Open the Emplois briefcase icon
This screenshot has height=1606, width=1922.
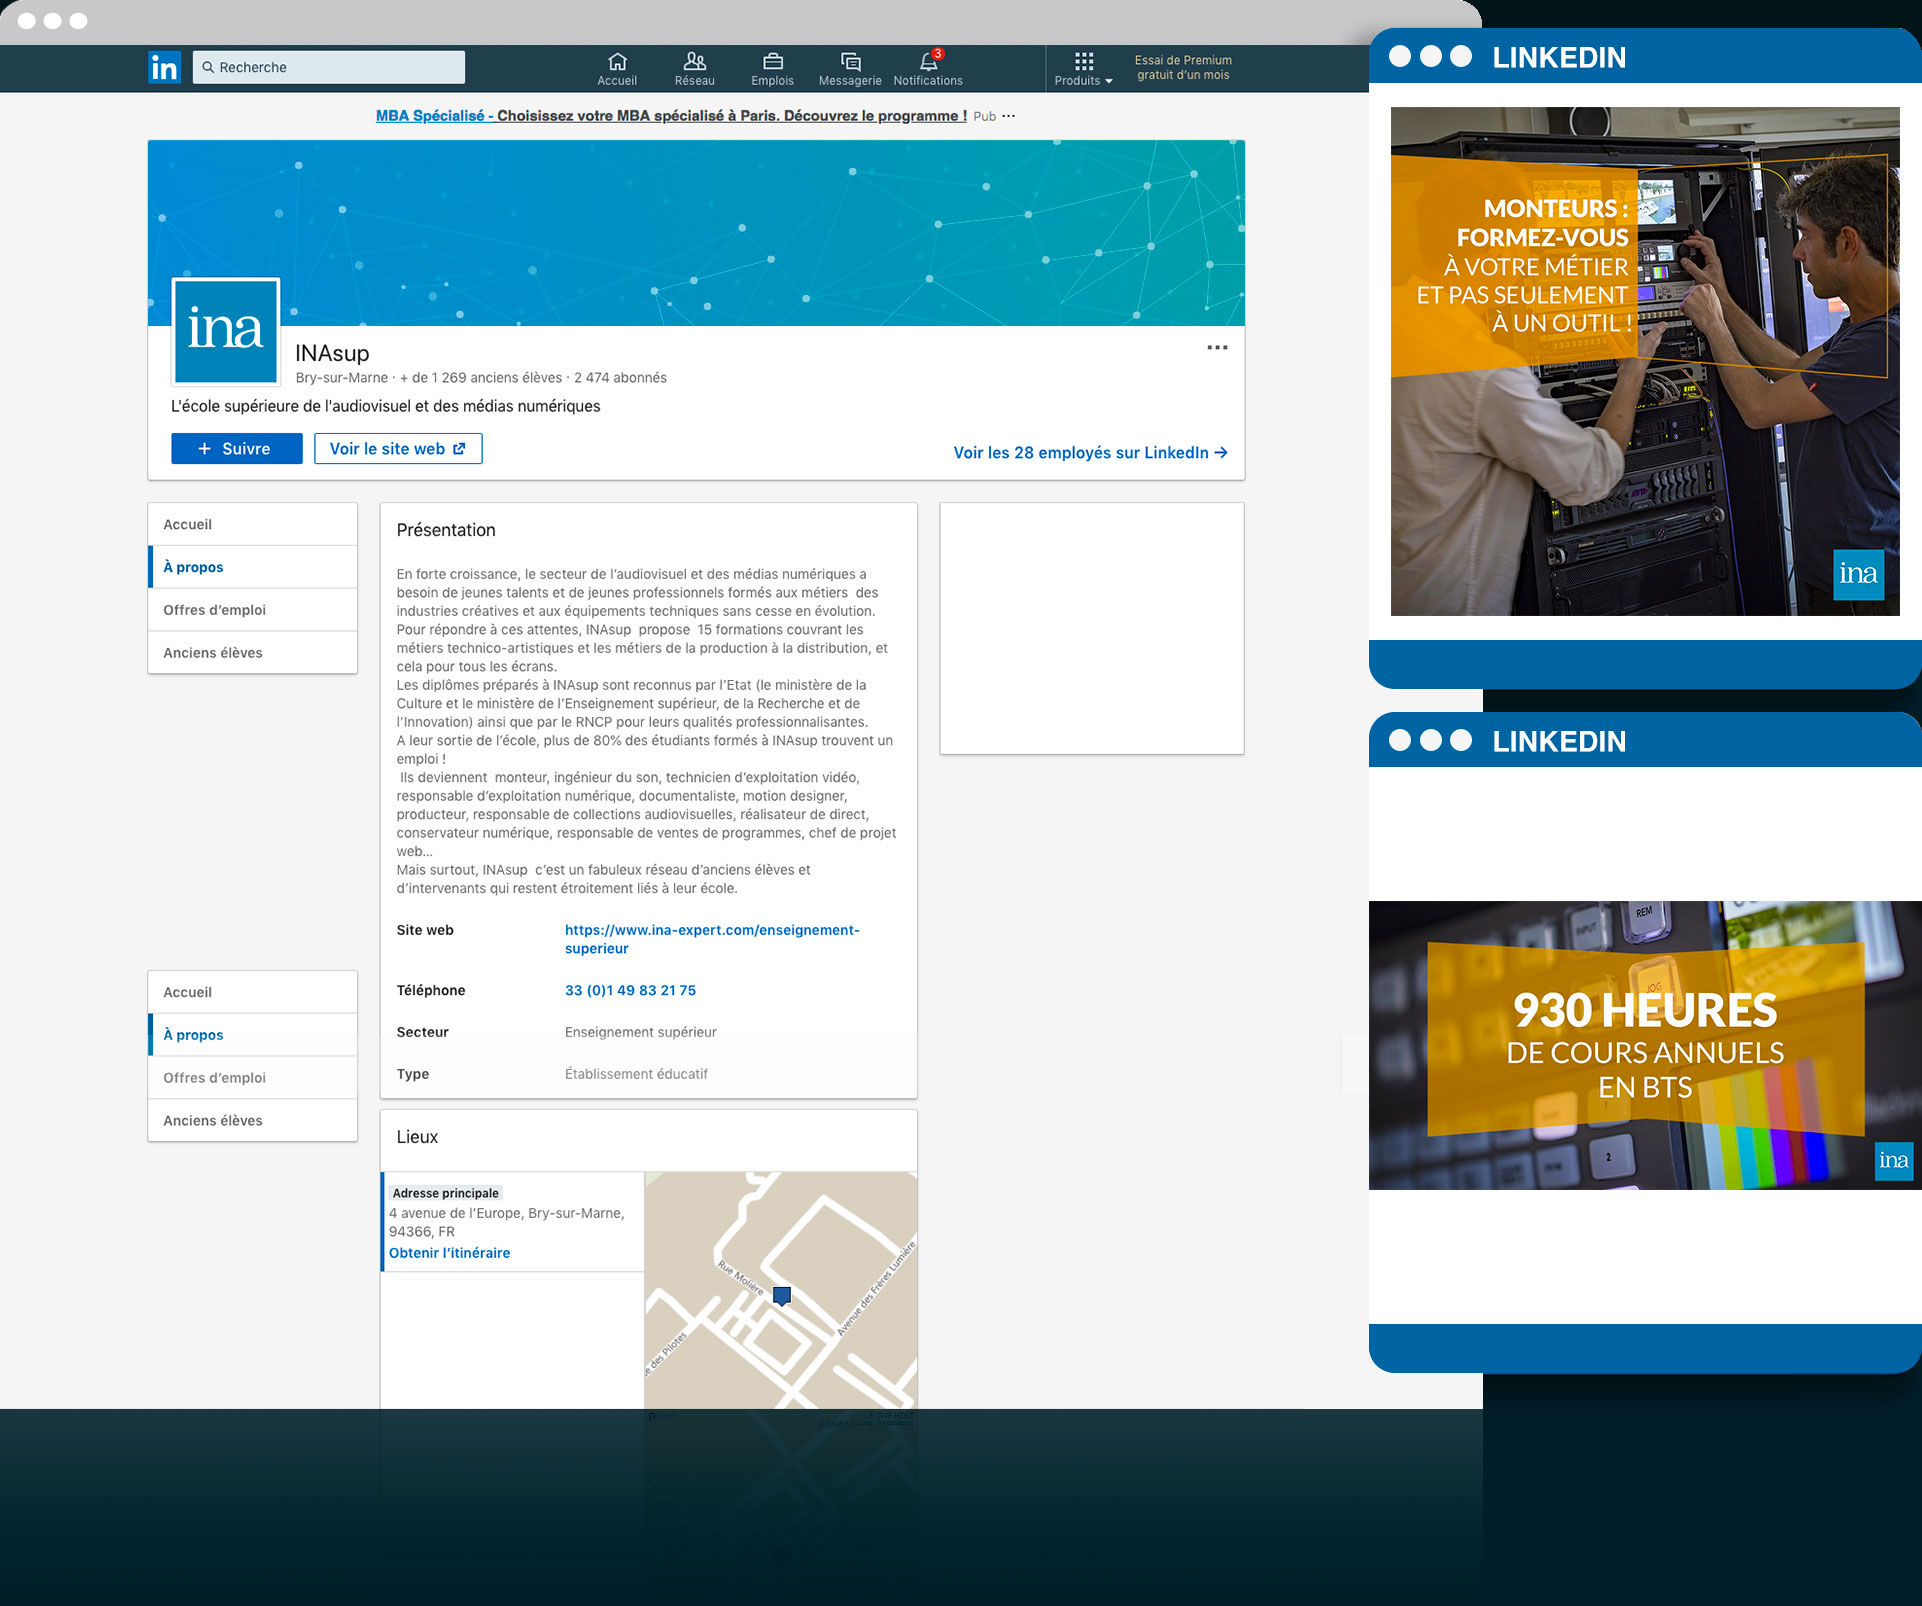coord(772,69)
